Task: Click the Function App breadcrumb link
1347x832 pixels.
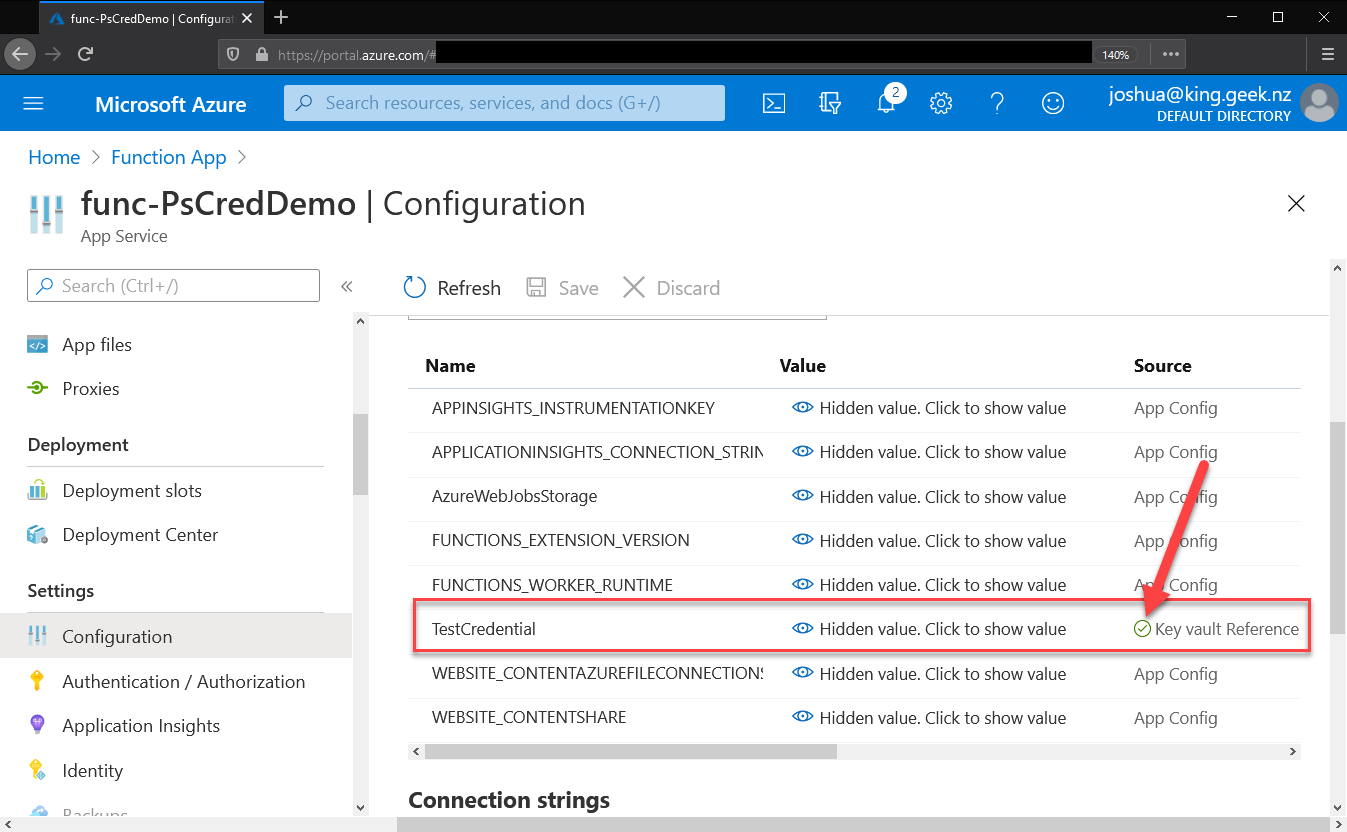Action: pyautogui.click(x=169, y=157)
